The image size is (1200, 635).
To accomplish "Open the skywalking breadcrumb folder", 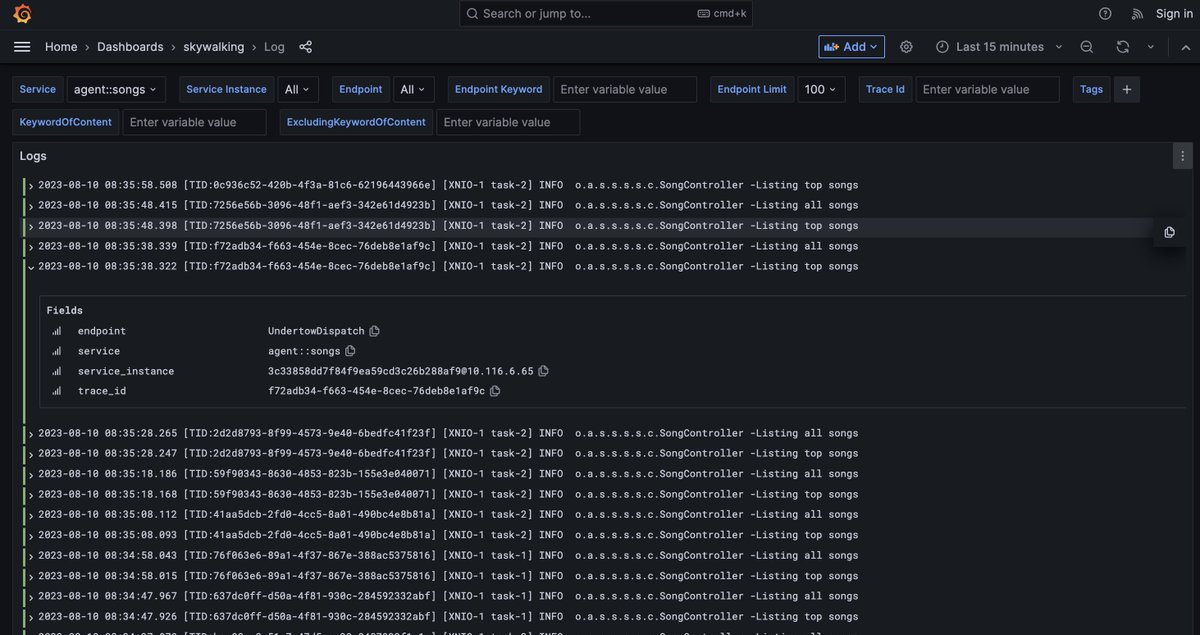I will tap(213, 47).
